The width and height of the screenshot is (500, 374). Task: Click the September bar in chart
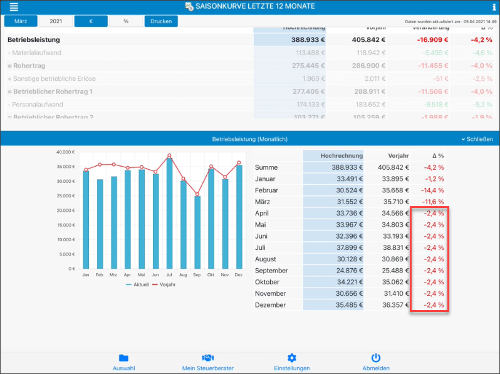point(197,232)
